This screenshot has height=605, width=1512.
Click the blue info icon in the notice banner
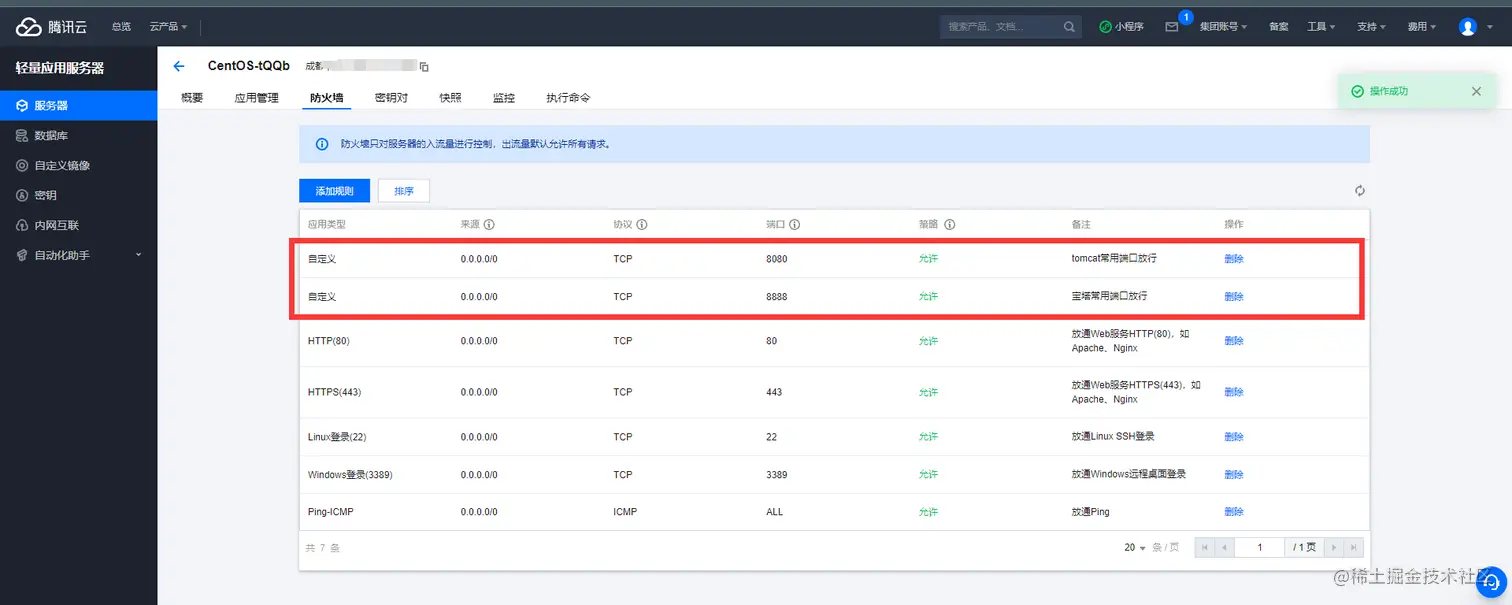tap(322, 144)
